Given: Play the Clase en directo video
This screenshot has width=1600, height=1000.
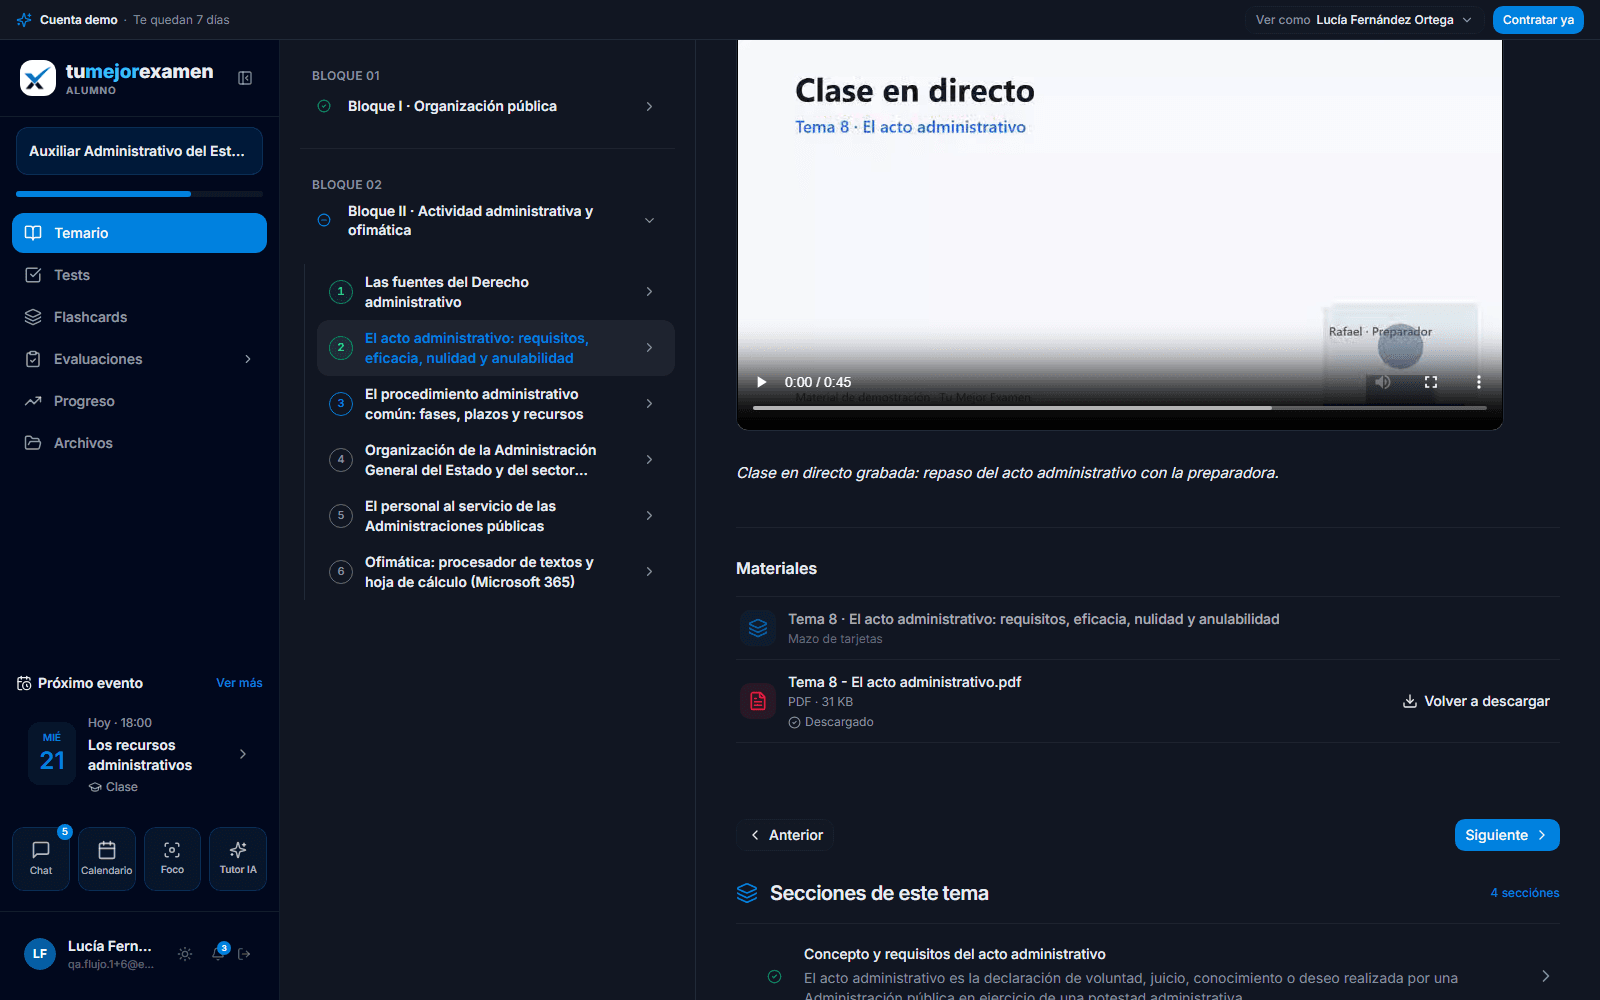Looking at the screenshot, I should [x=761, y=382].
